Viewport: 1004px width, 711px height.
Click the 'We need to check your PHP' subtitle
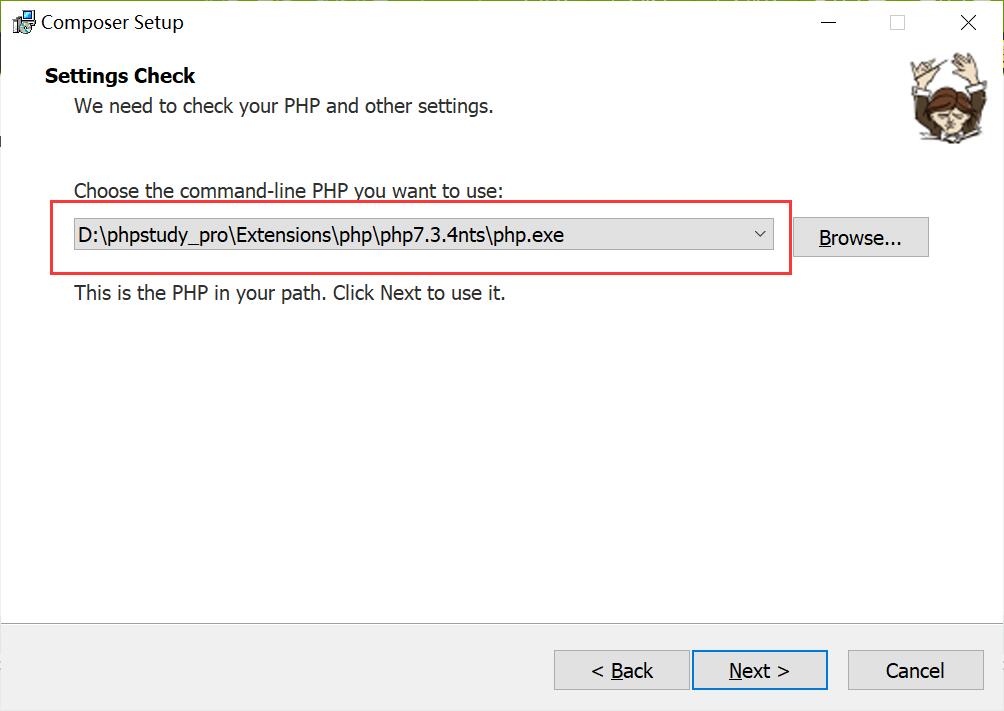[x=284, y=106]
